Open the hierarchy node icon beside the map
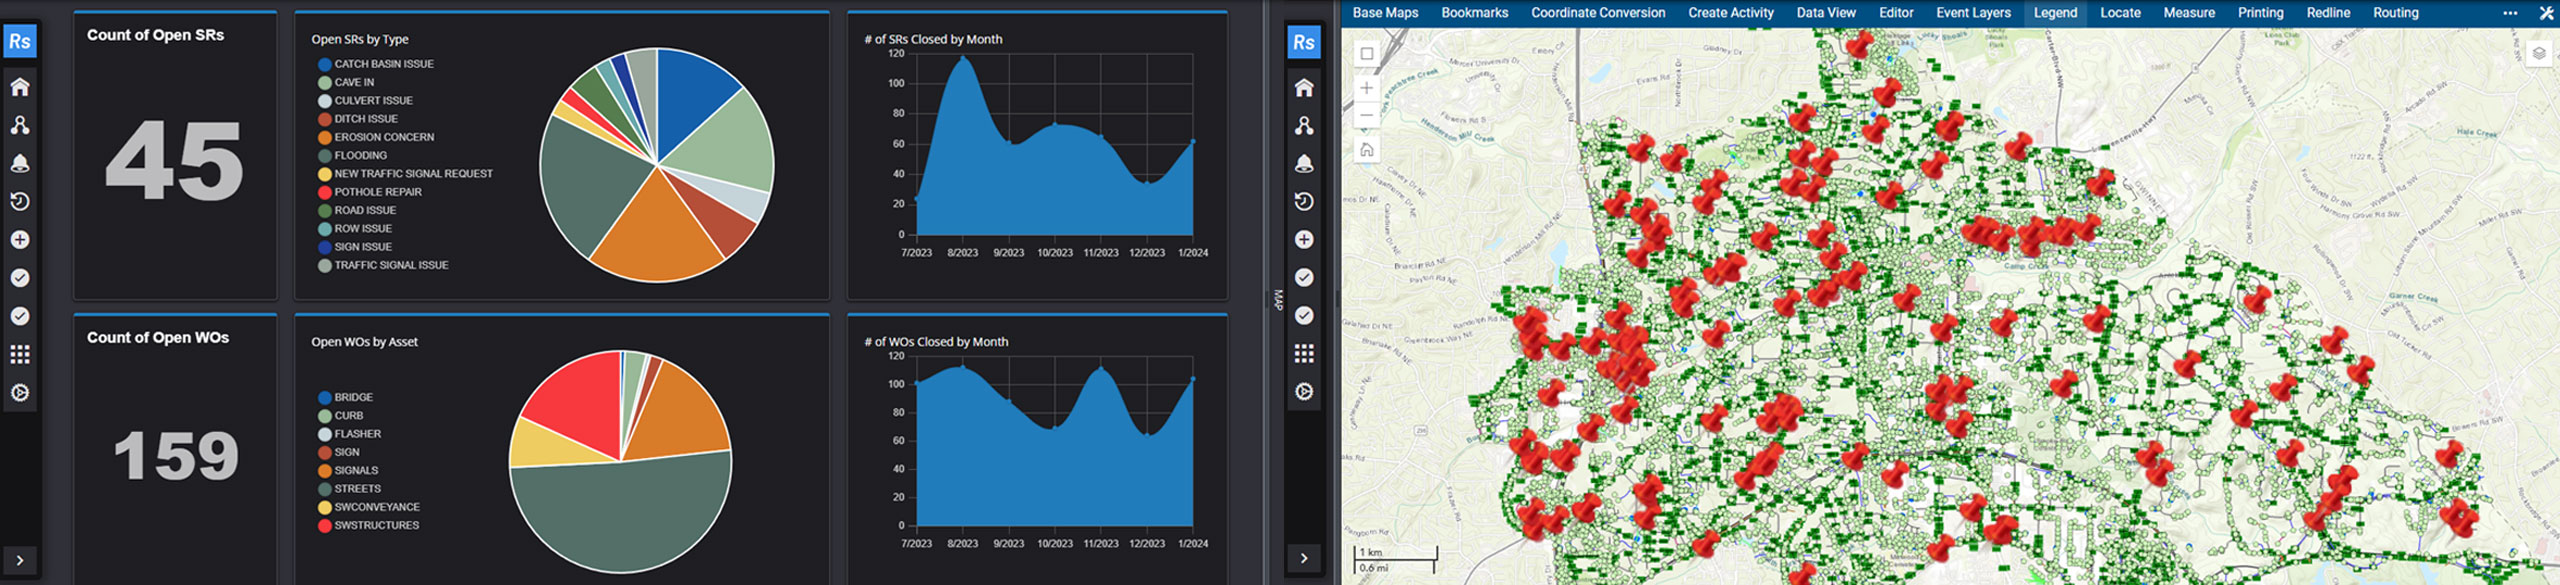This screenshot has width=2560, height=585. click(1304, 125)
